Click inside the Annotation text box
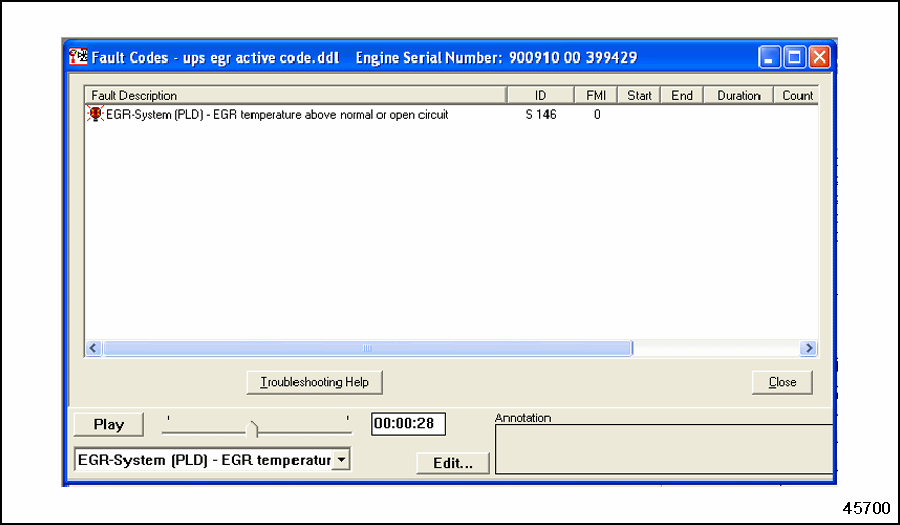This screenshot has width=900, height=525. tap(664, 449)
